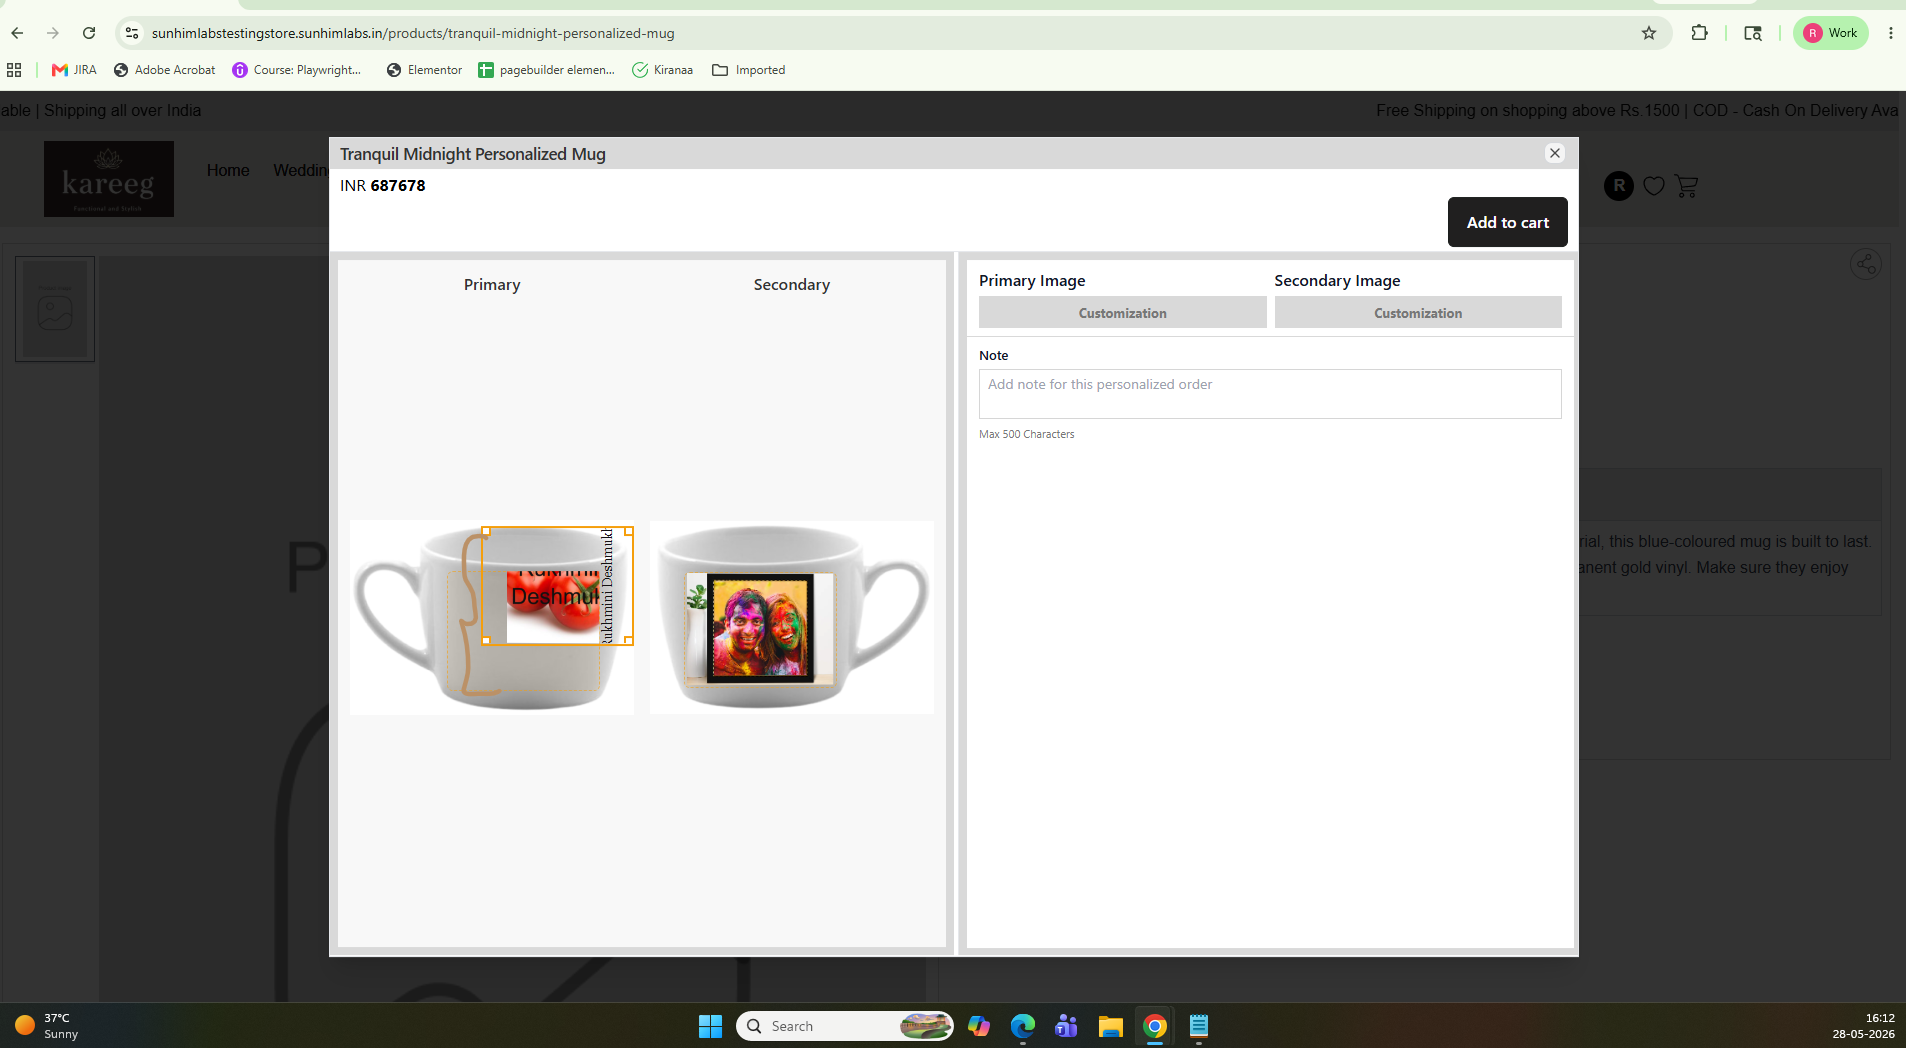Open Secondary Image Customization
The image size is (1906, 1048).
[x=1417, y=313]
